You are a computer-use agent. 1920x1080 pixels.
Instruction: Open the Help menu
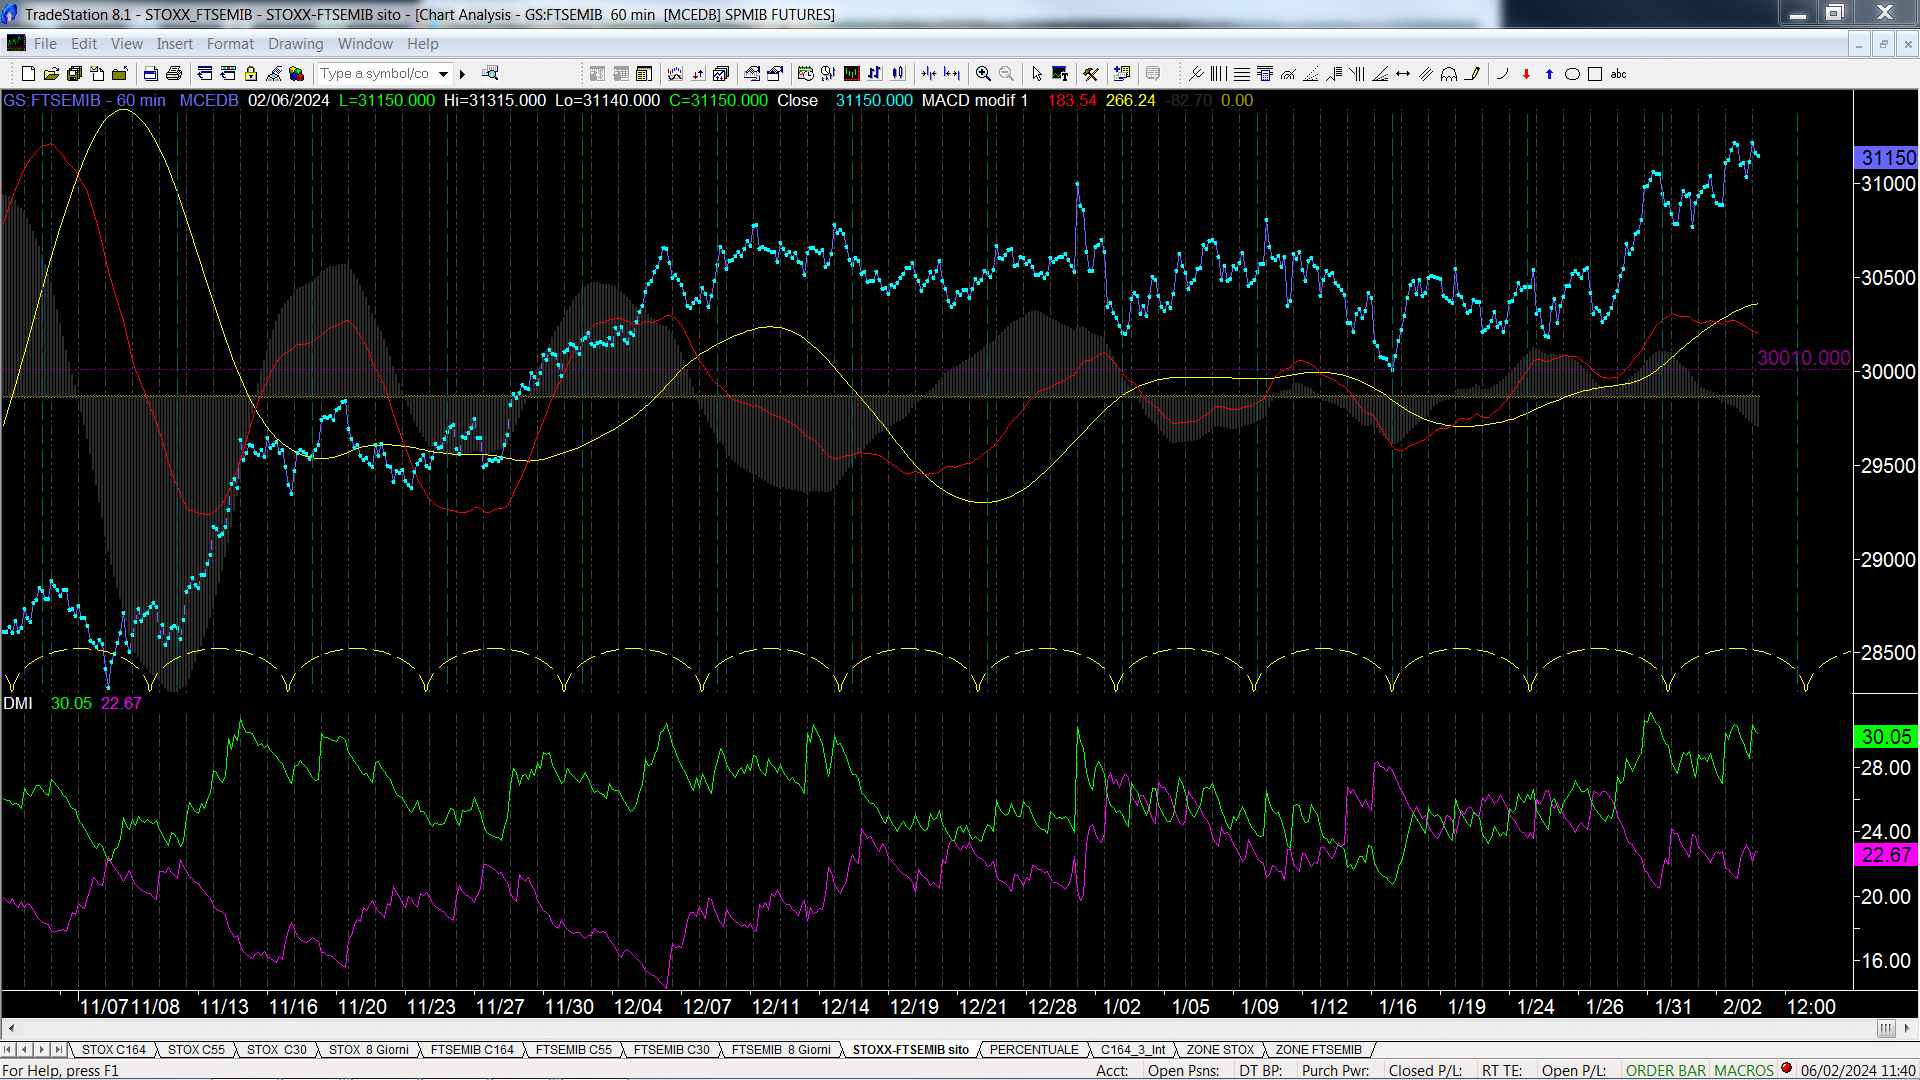(422, 44)
